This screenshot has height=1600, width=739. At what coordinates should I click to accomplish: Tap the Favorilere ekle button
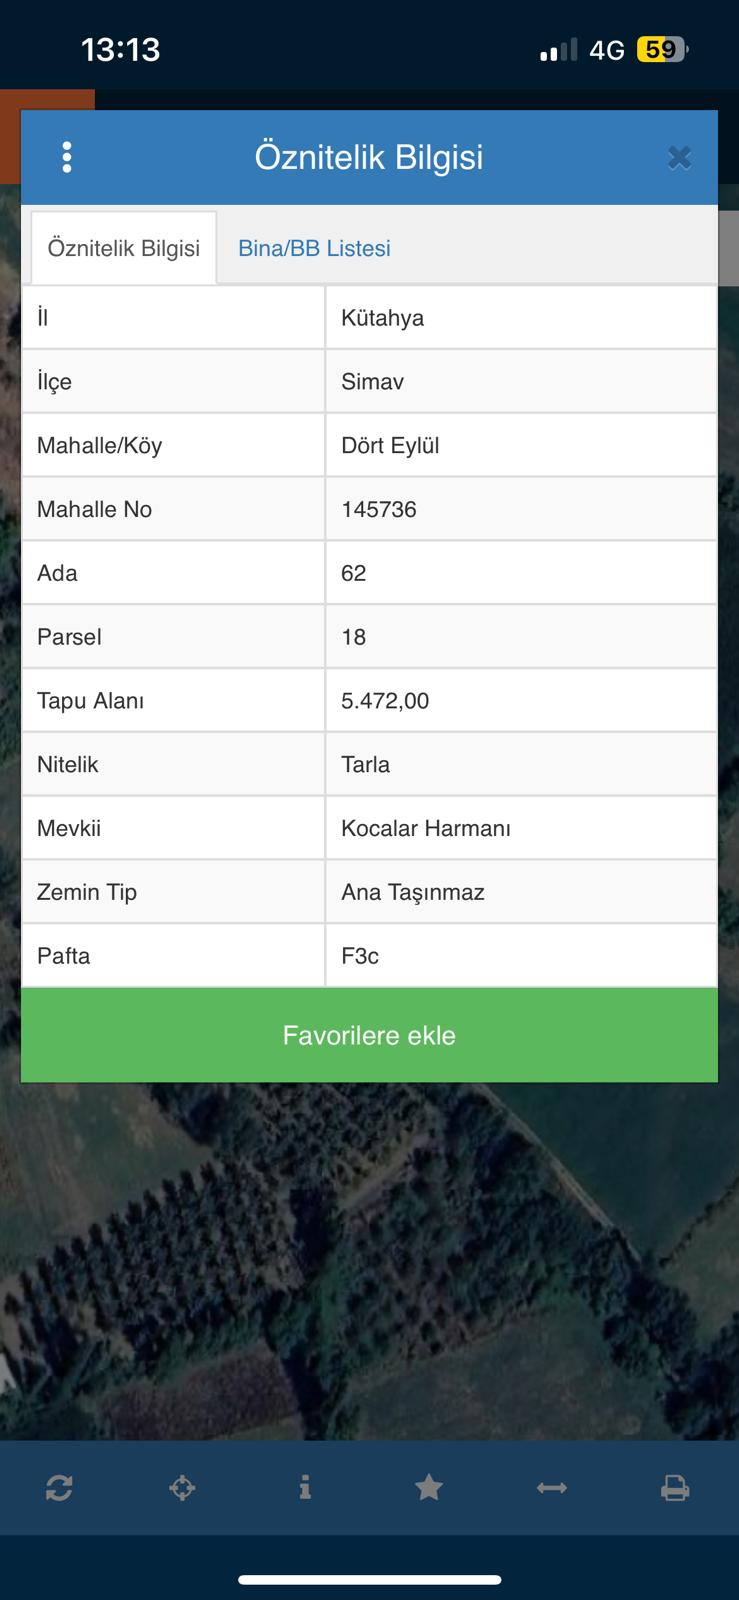(x=369, y=1035)
